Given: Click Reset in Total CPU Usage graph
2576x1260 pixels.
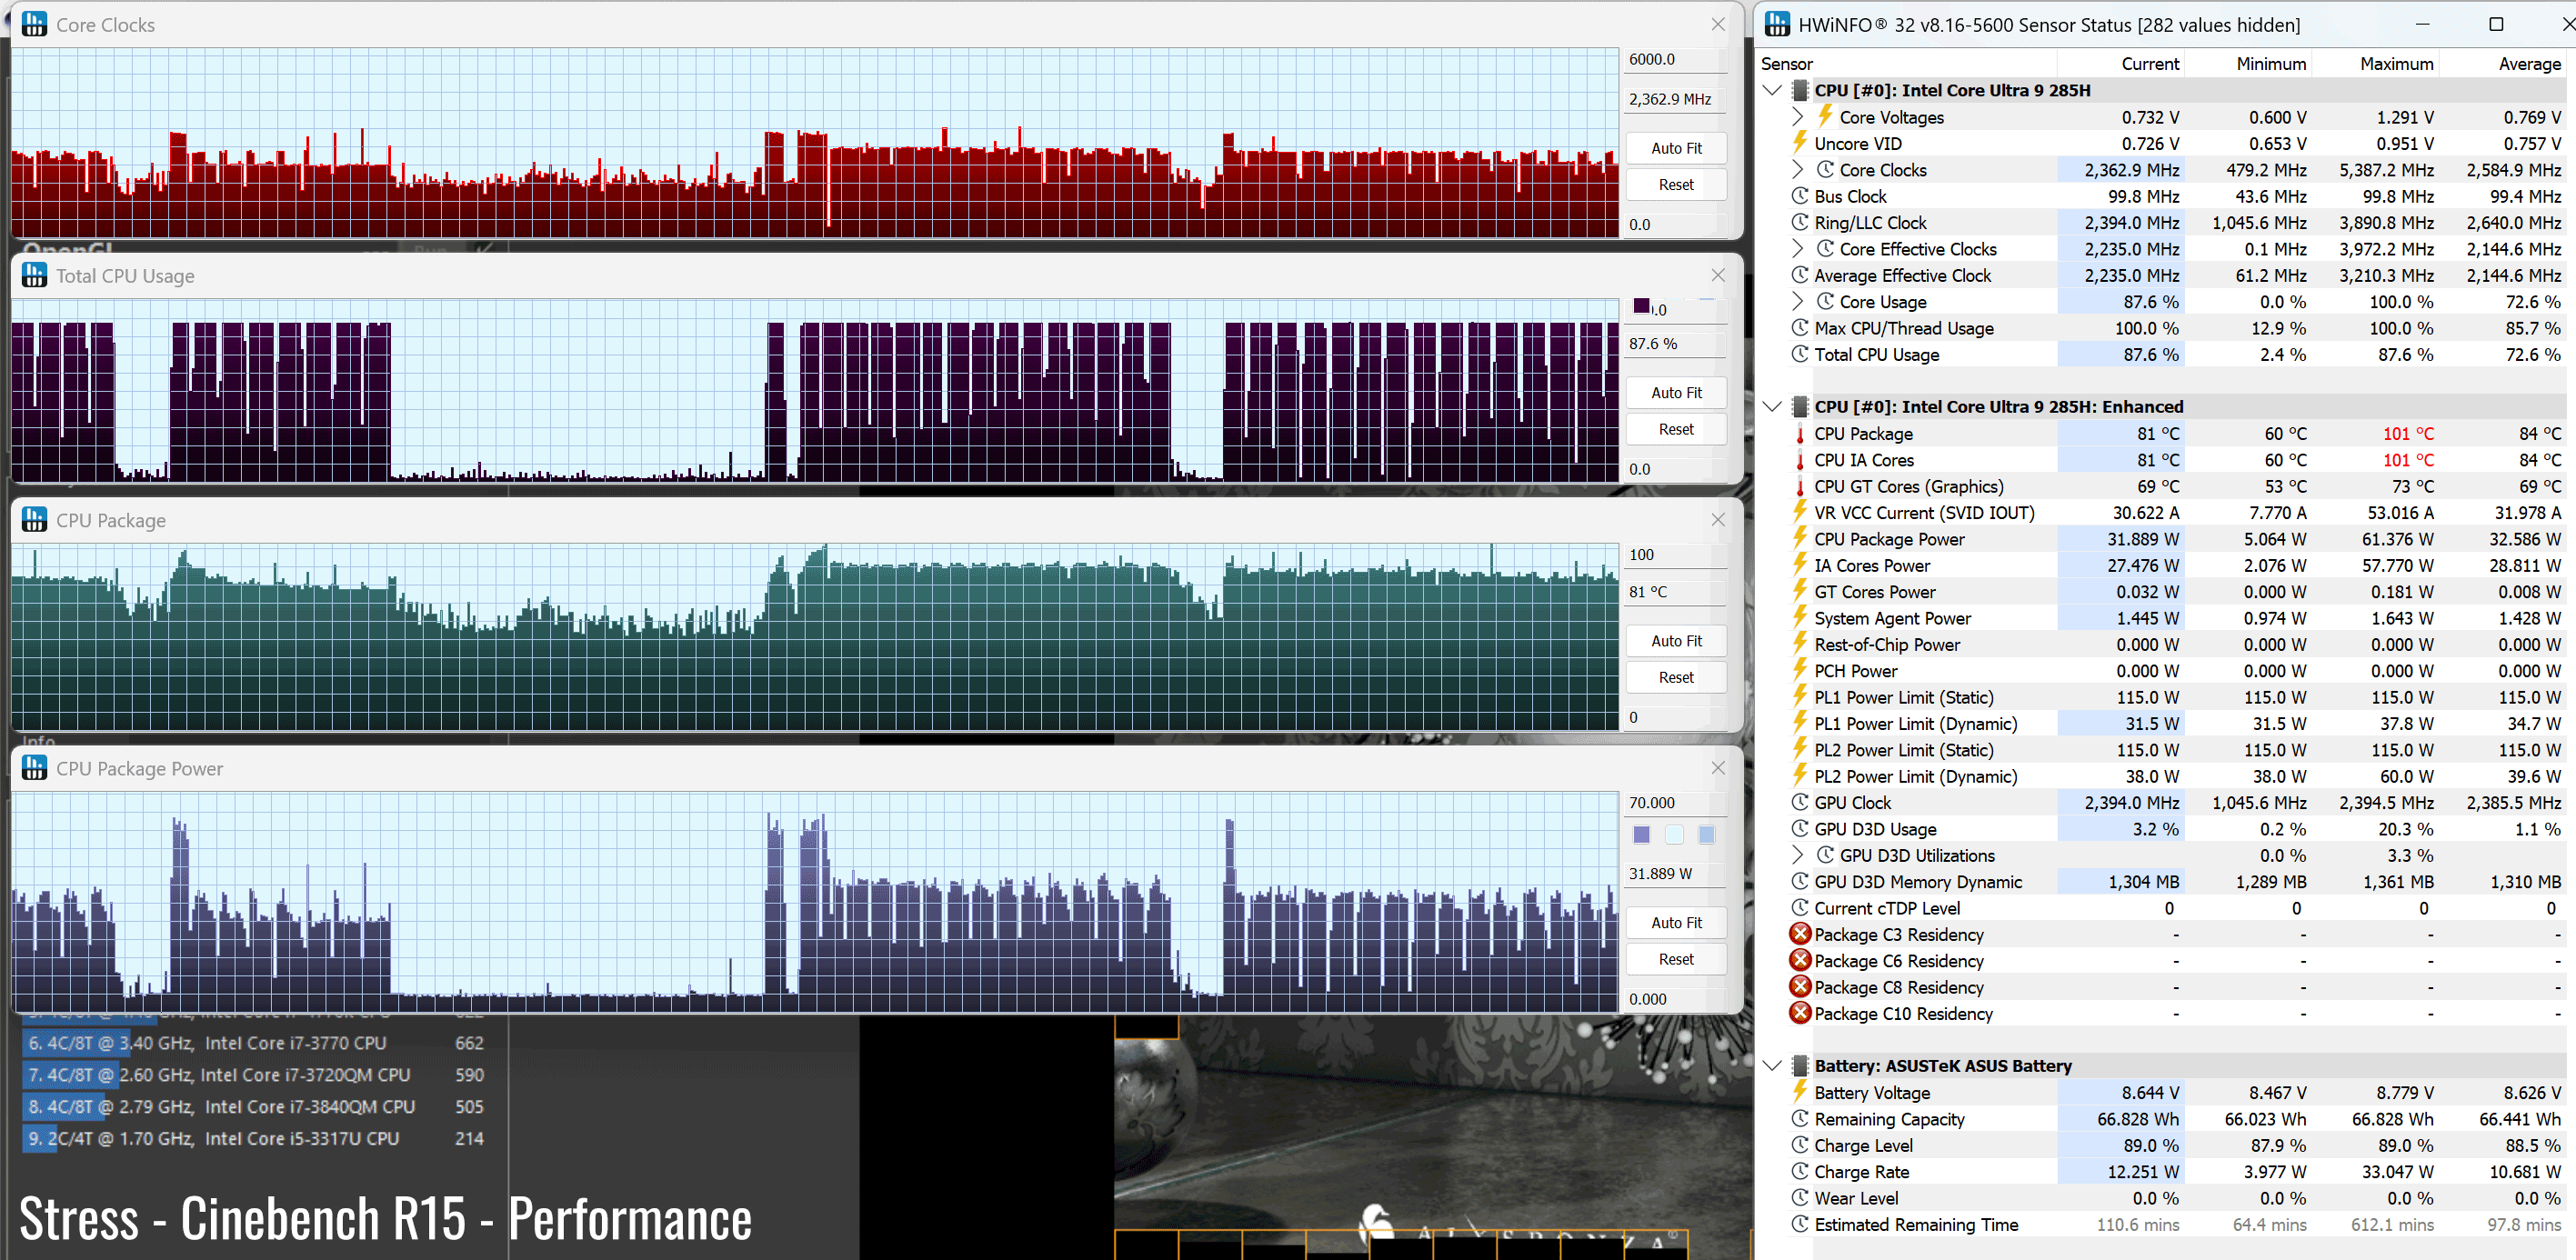Looking at the screenshot, I should point(1676,429).
